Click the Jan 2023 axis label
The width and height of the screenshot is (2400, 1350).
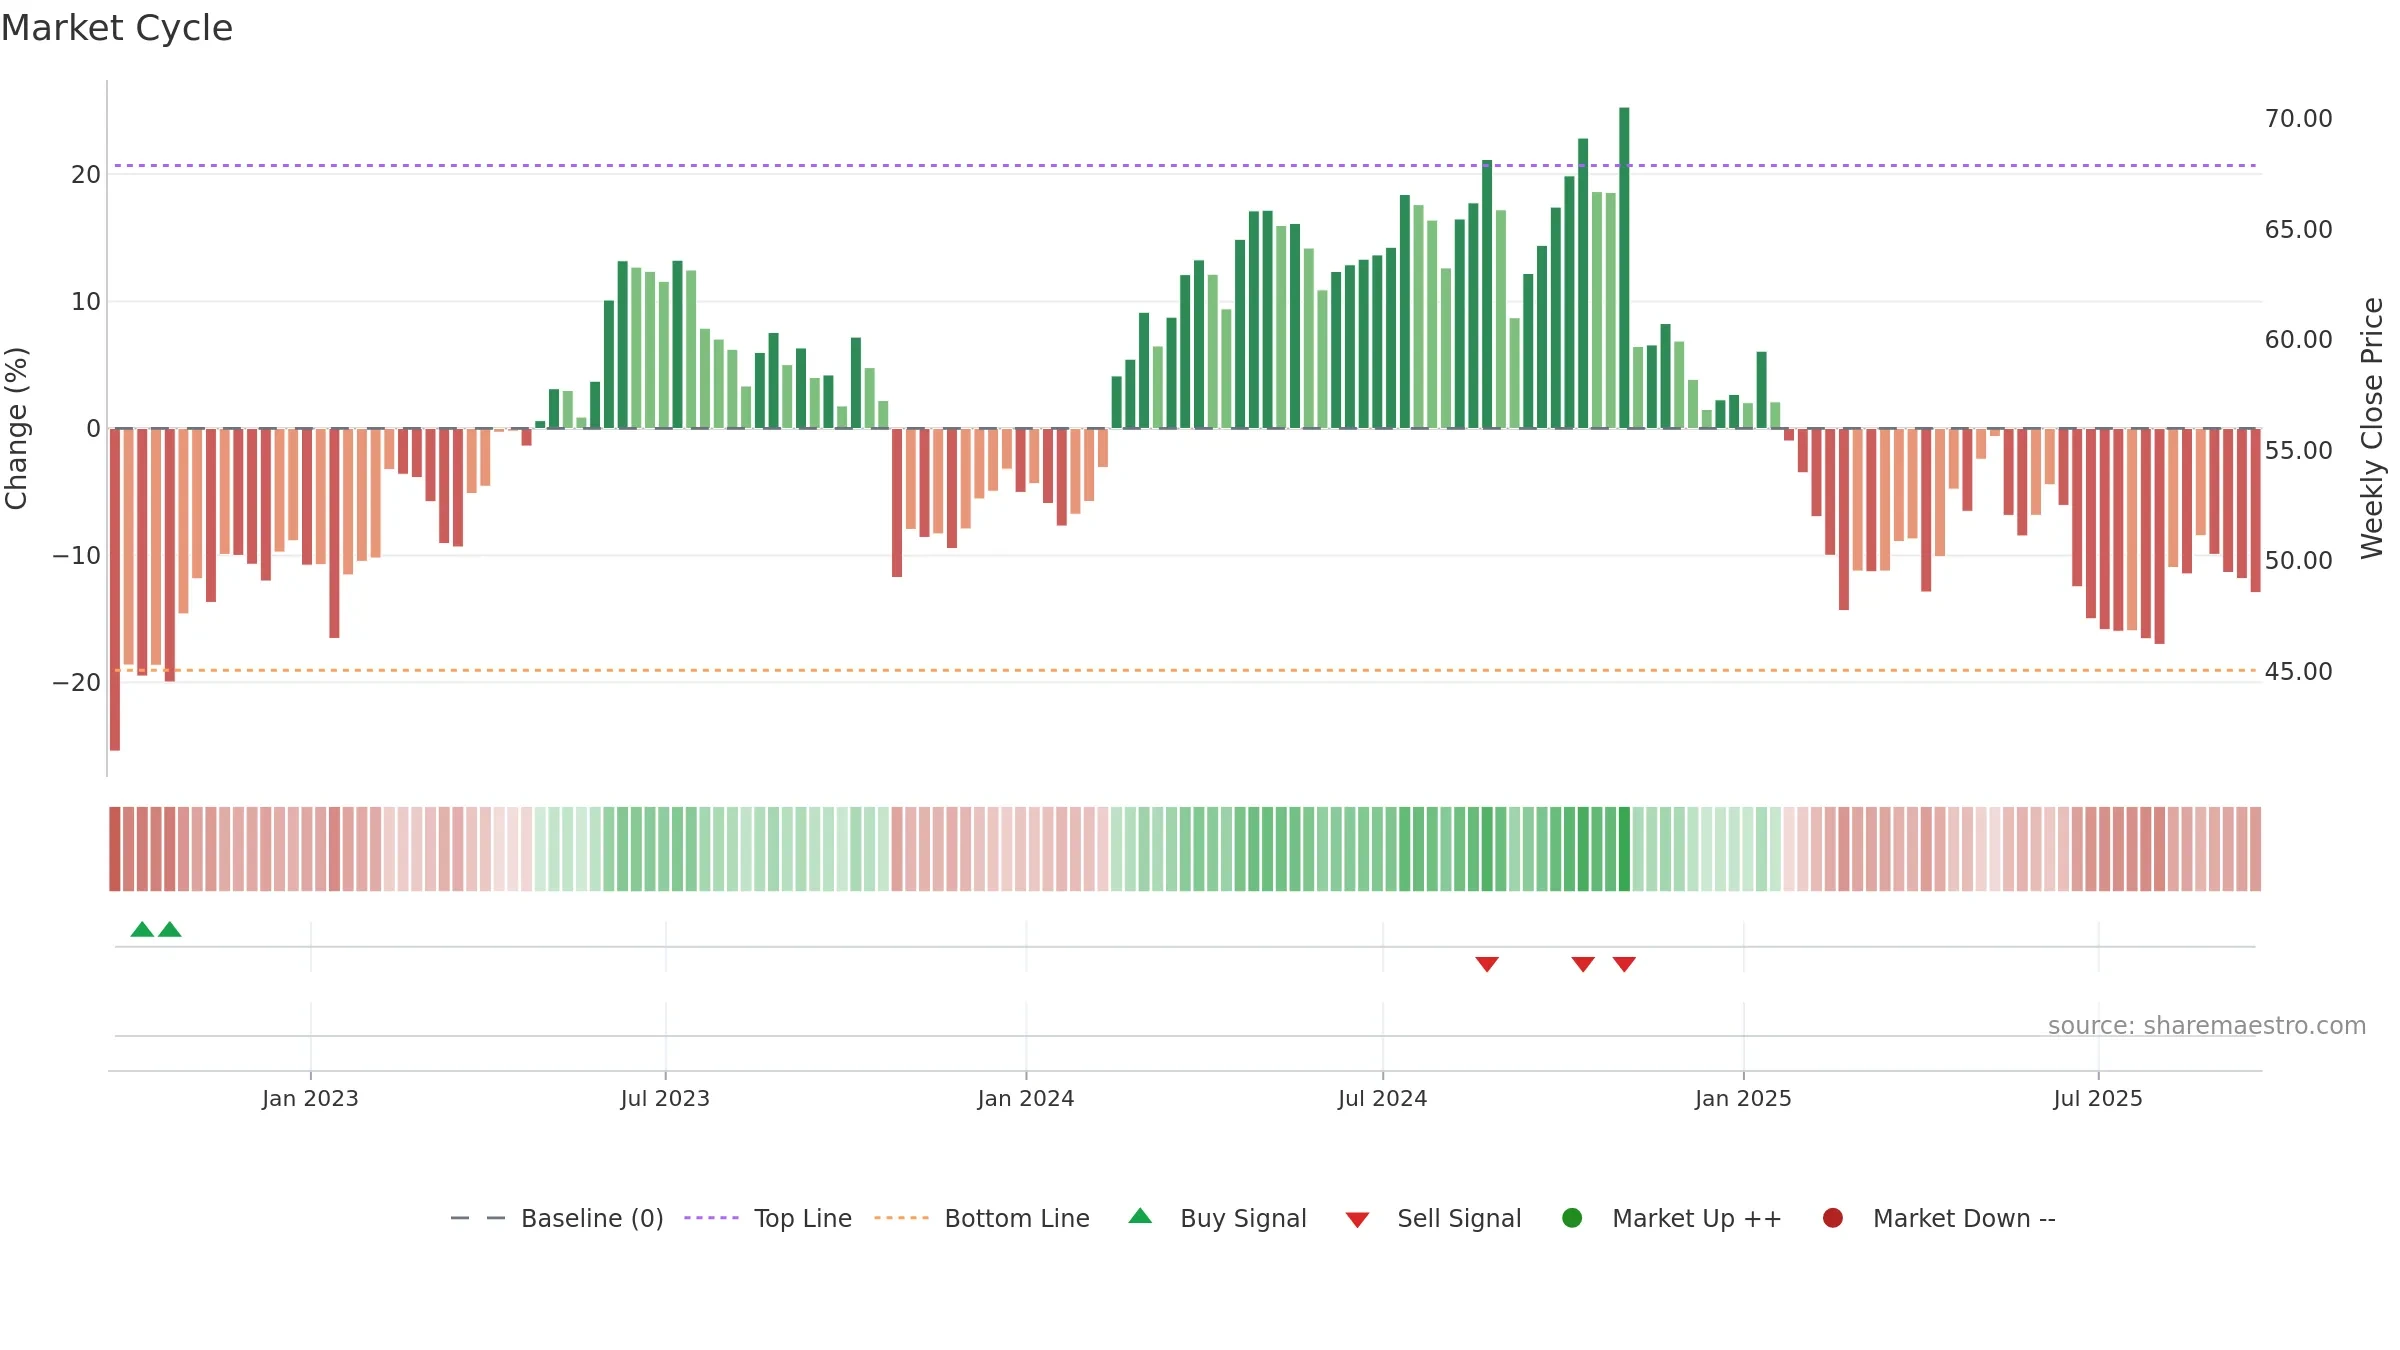(310, 1098)
